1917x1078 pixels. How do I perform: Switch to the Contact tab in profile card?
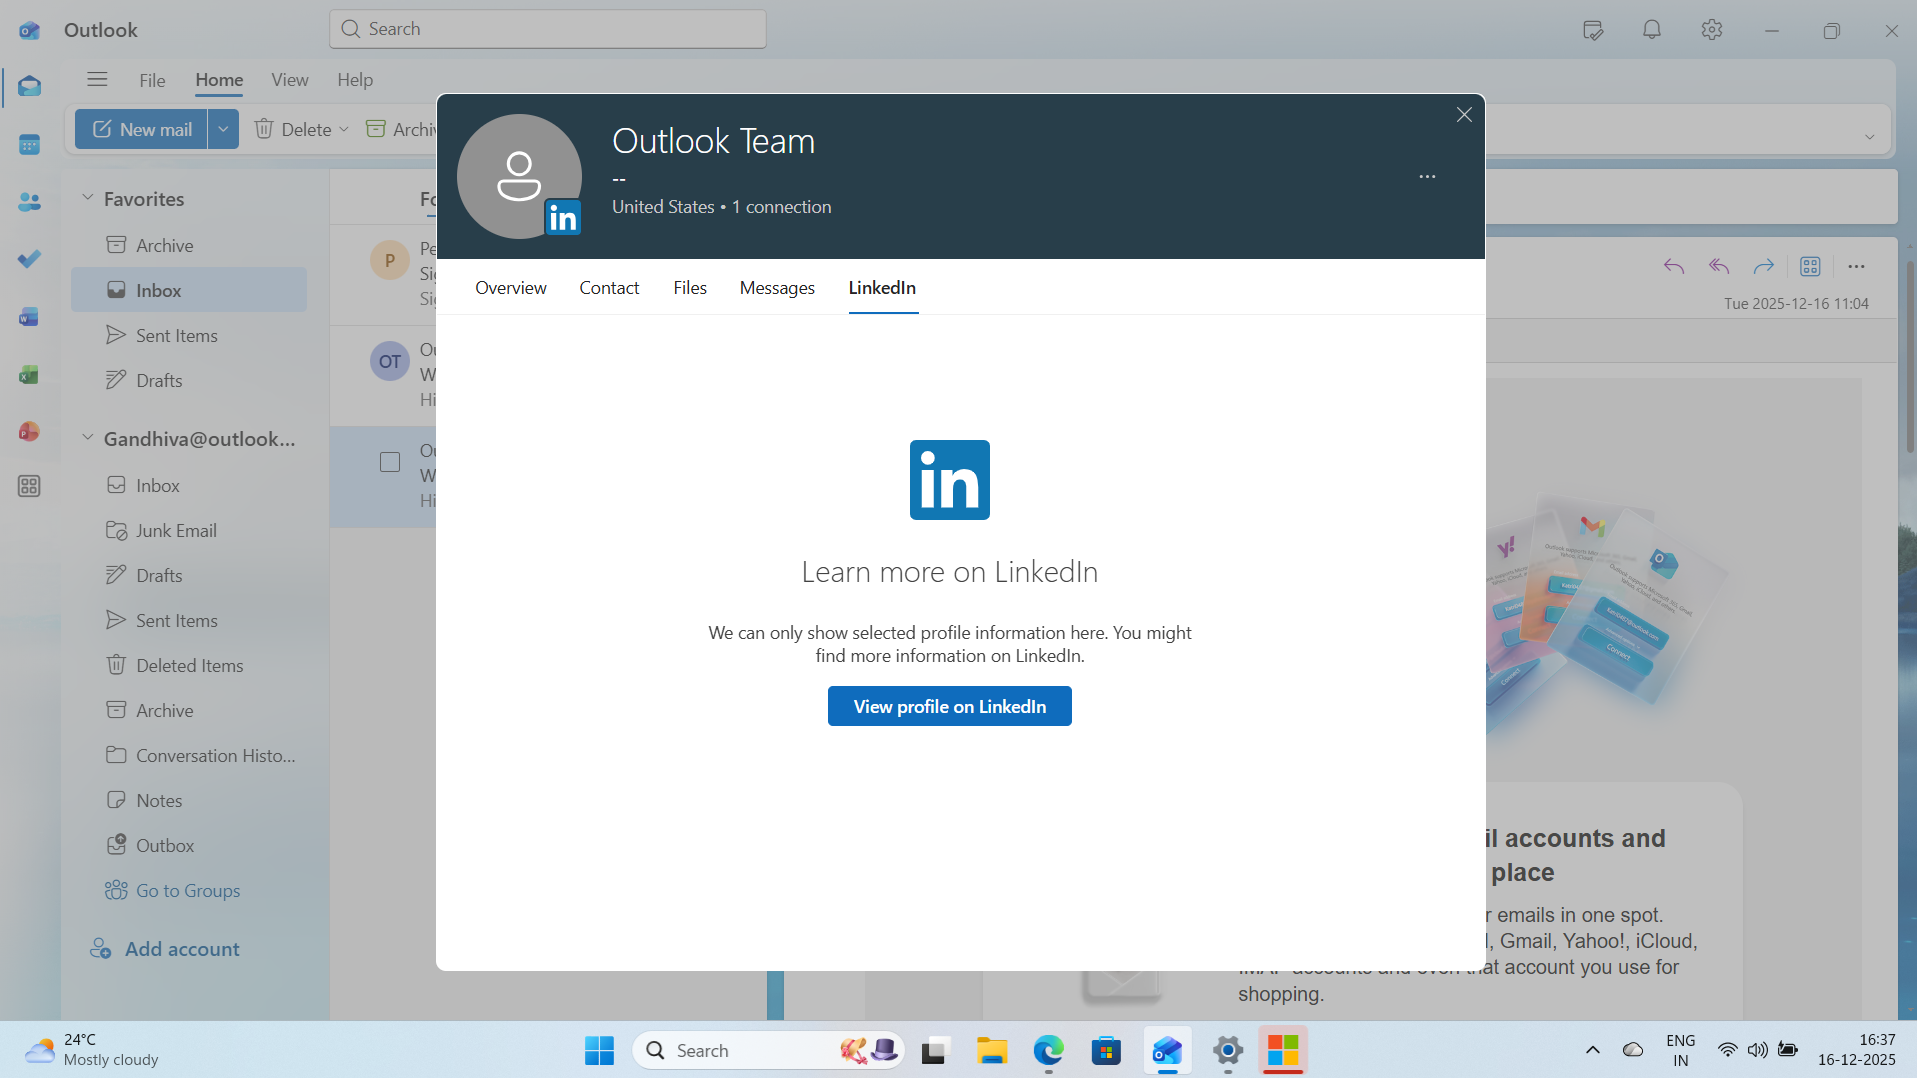(x=609, y=288)
